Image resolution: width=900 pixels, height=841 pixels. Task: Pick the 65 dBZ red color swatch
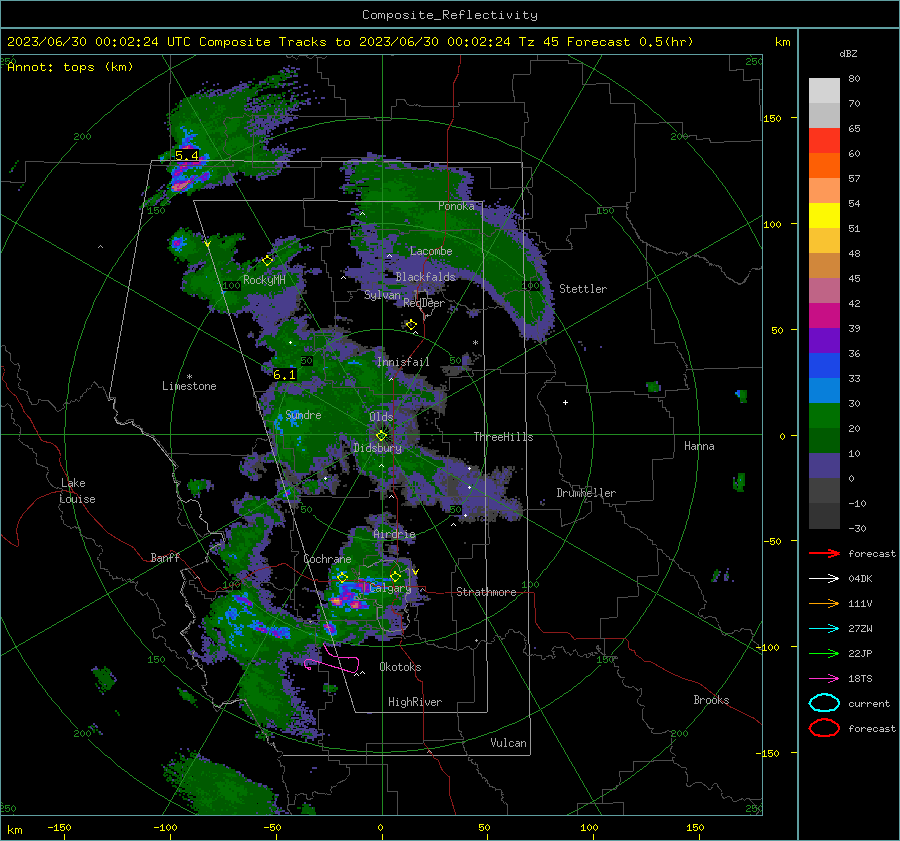point(824,140)
